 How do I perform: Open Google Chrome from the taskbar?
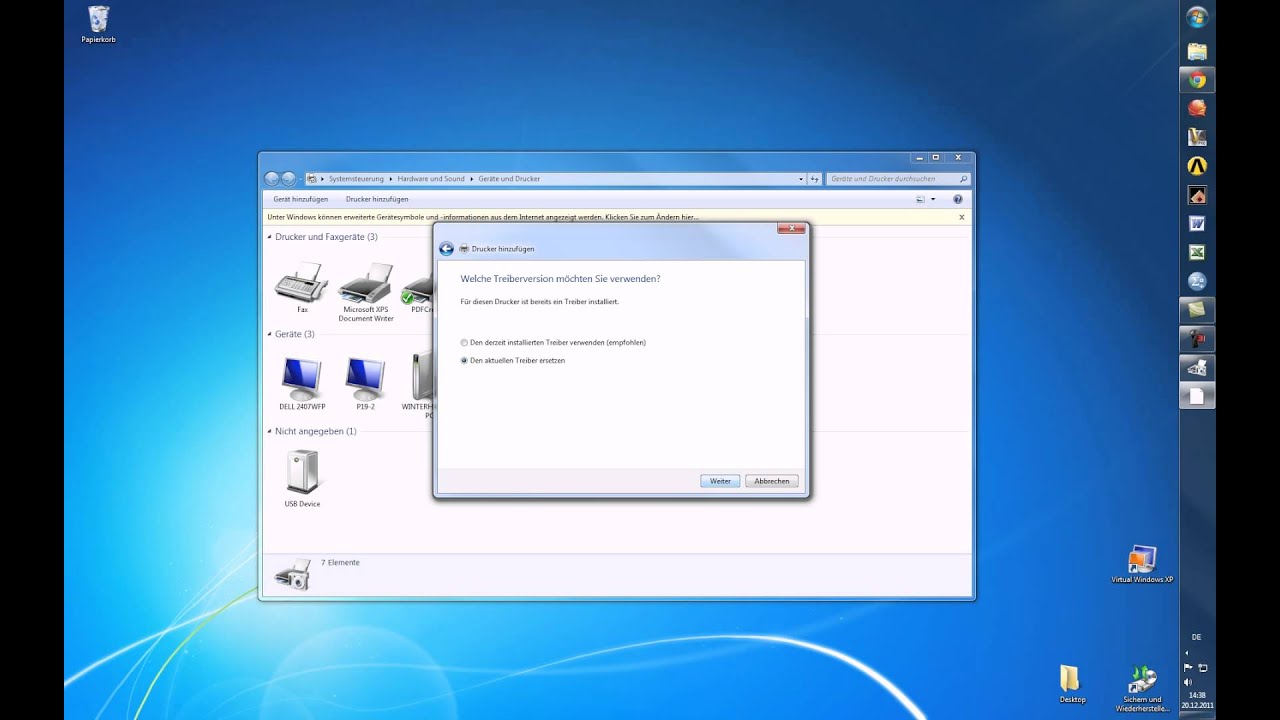point(1197,80)
